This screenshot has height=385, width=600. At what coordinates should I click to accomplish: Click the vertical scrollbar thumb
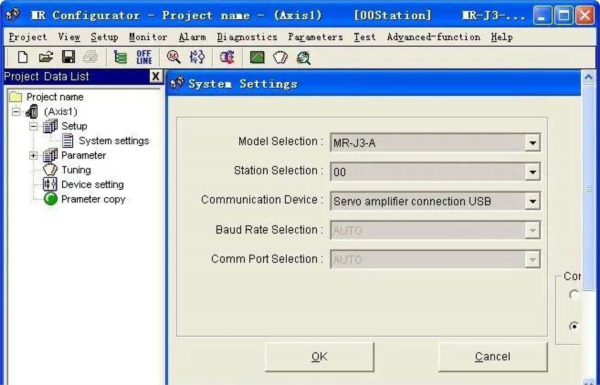tap(589, 188)
